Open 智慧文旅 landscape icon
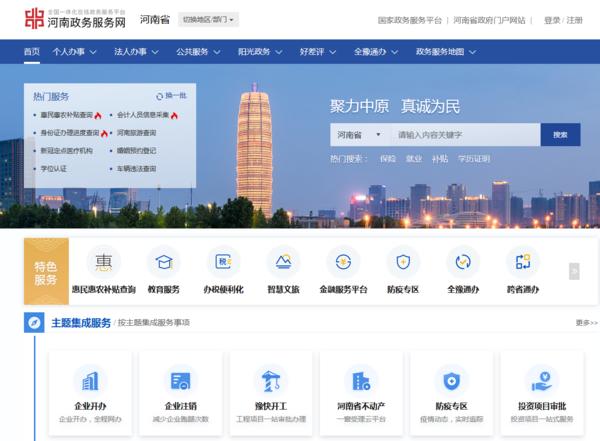This screenshot has width=600, height=441. click(x=283, y=262)
